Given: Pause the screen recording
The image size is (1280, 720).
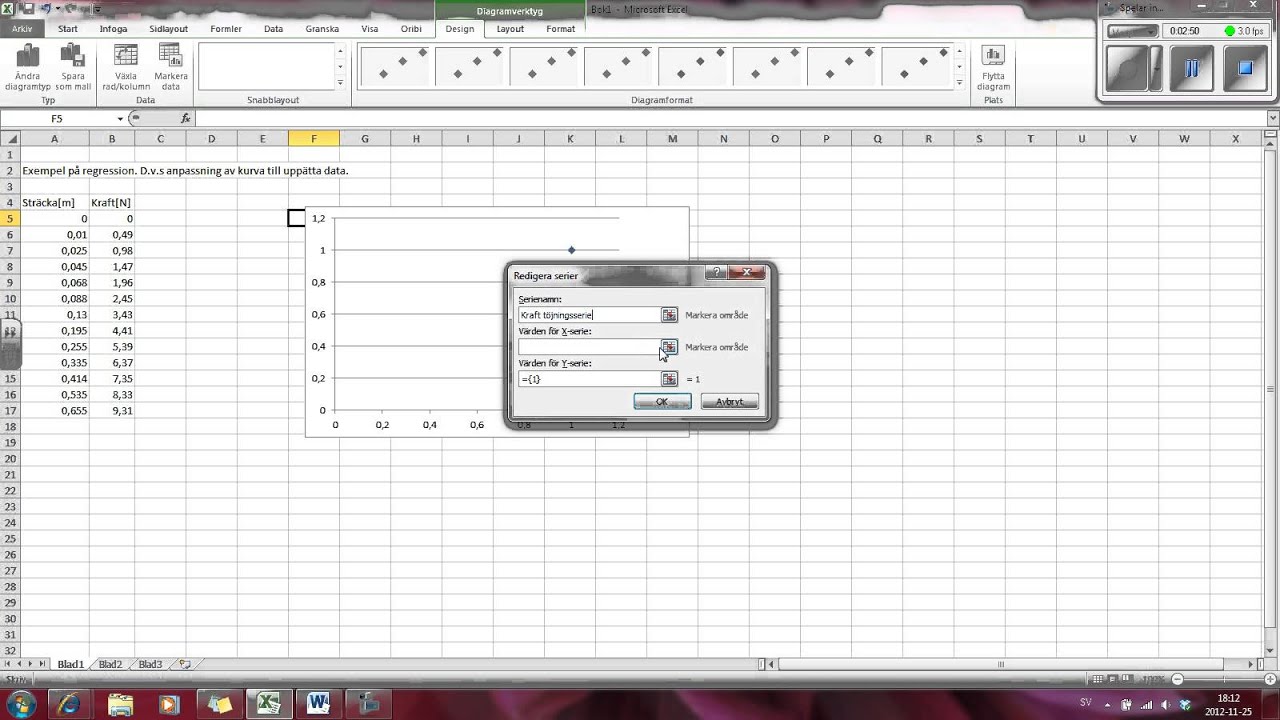Looking at the screenshot, I should [1191, 69].
